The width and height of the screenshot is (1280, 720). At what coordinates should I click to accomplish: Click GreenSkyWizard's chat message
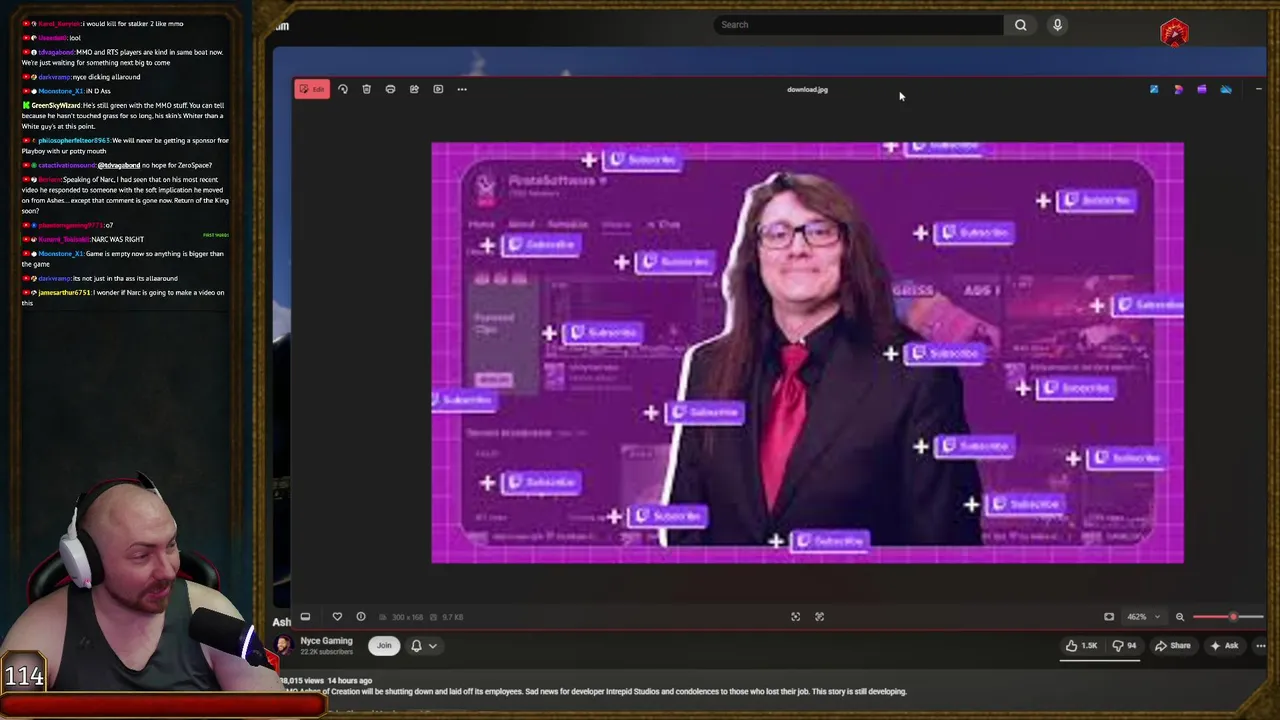point(124,116)
